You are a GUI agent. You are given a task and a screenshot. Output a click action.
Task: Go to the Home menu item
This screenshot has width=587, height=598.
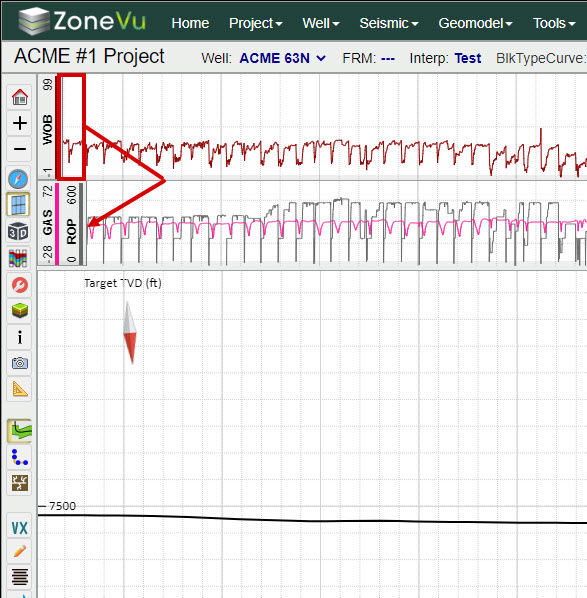pos(190,23)
